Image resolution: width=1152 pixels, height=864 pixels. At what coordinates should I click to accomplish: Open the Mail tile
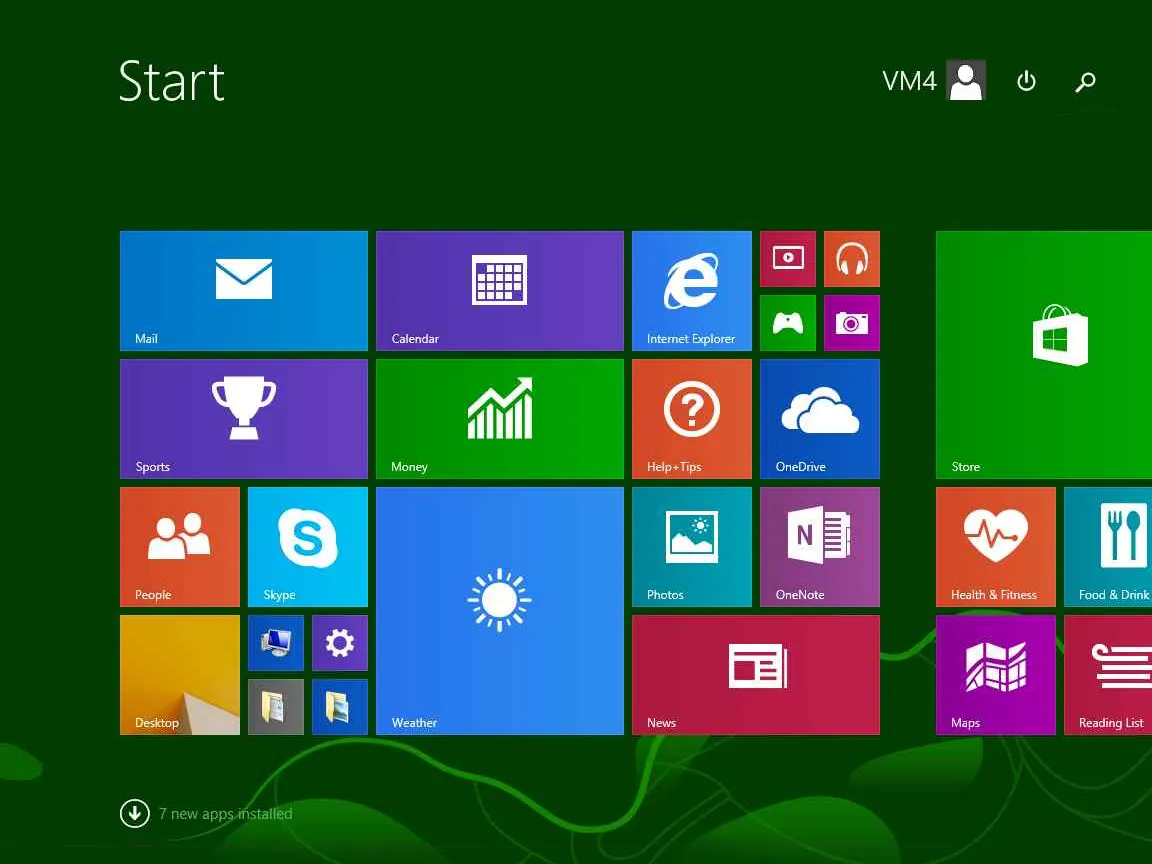[243, 290]
